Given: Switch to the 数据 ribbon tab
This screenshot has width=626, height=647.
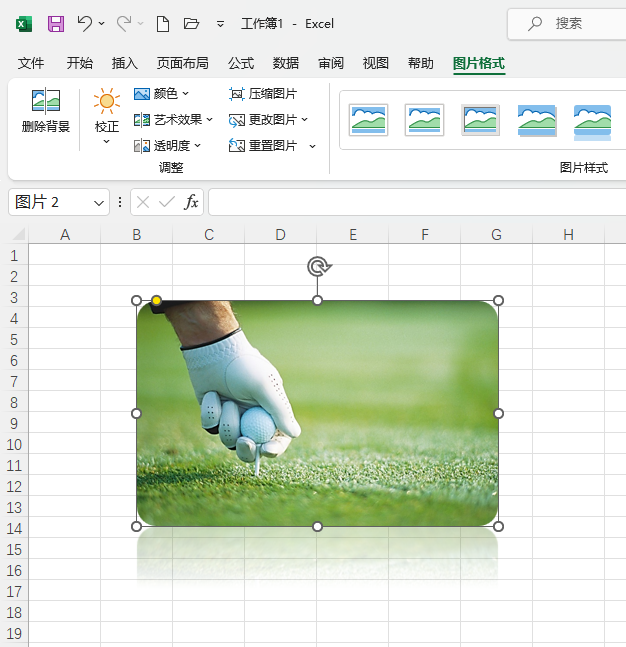Looking at the screenshot, I should click(286, 63).
